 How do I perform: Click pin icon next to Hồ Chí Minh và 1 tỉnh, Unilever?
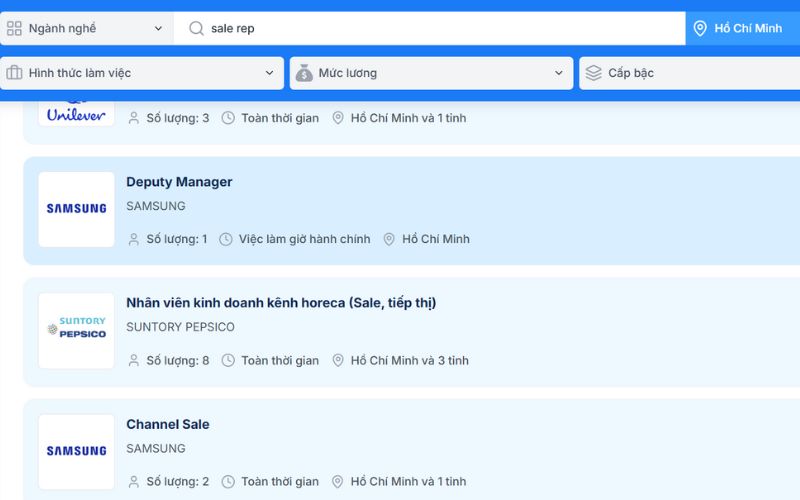coord(338,118)
